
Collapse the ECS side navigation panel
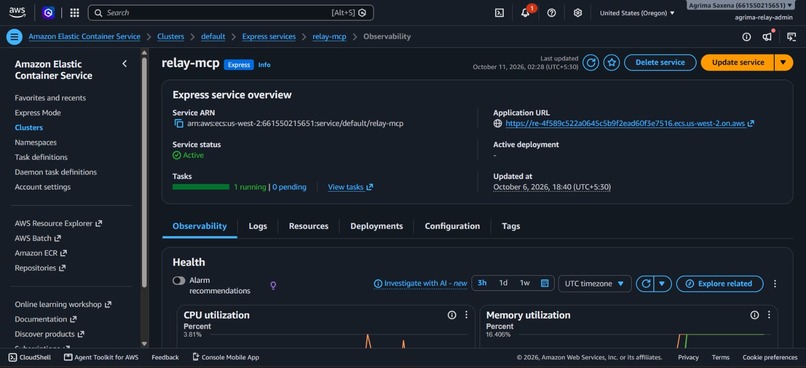click(x=124, y=64)
